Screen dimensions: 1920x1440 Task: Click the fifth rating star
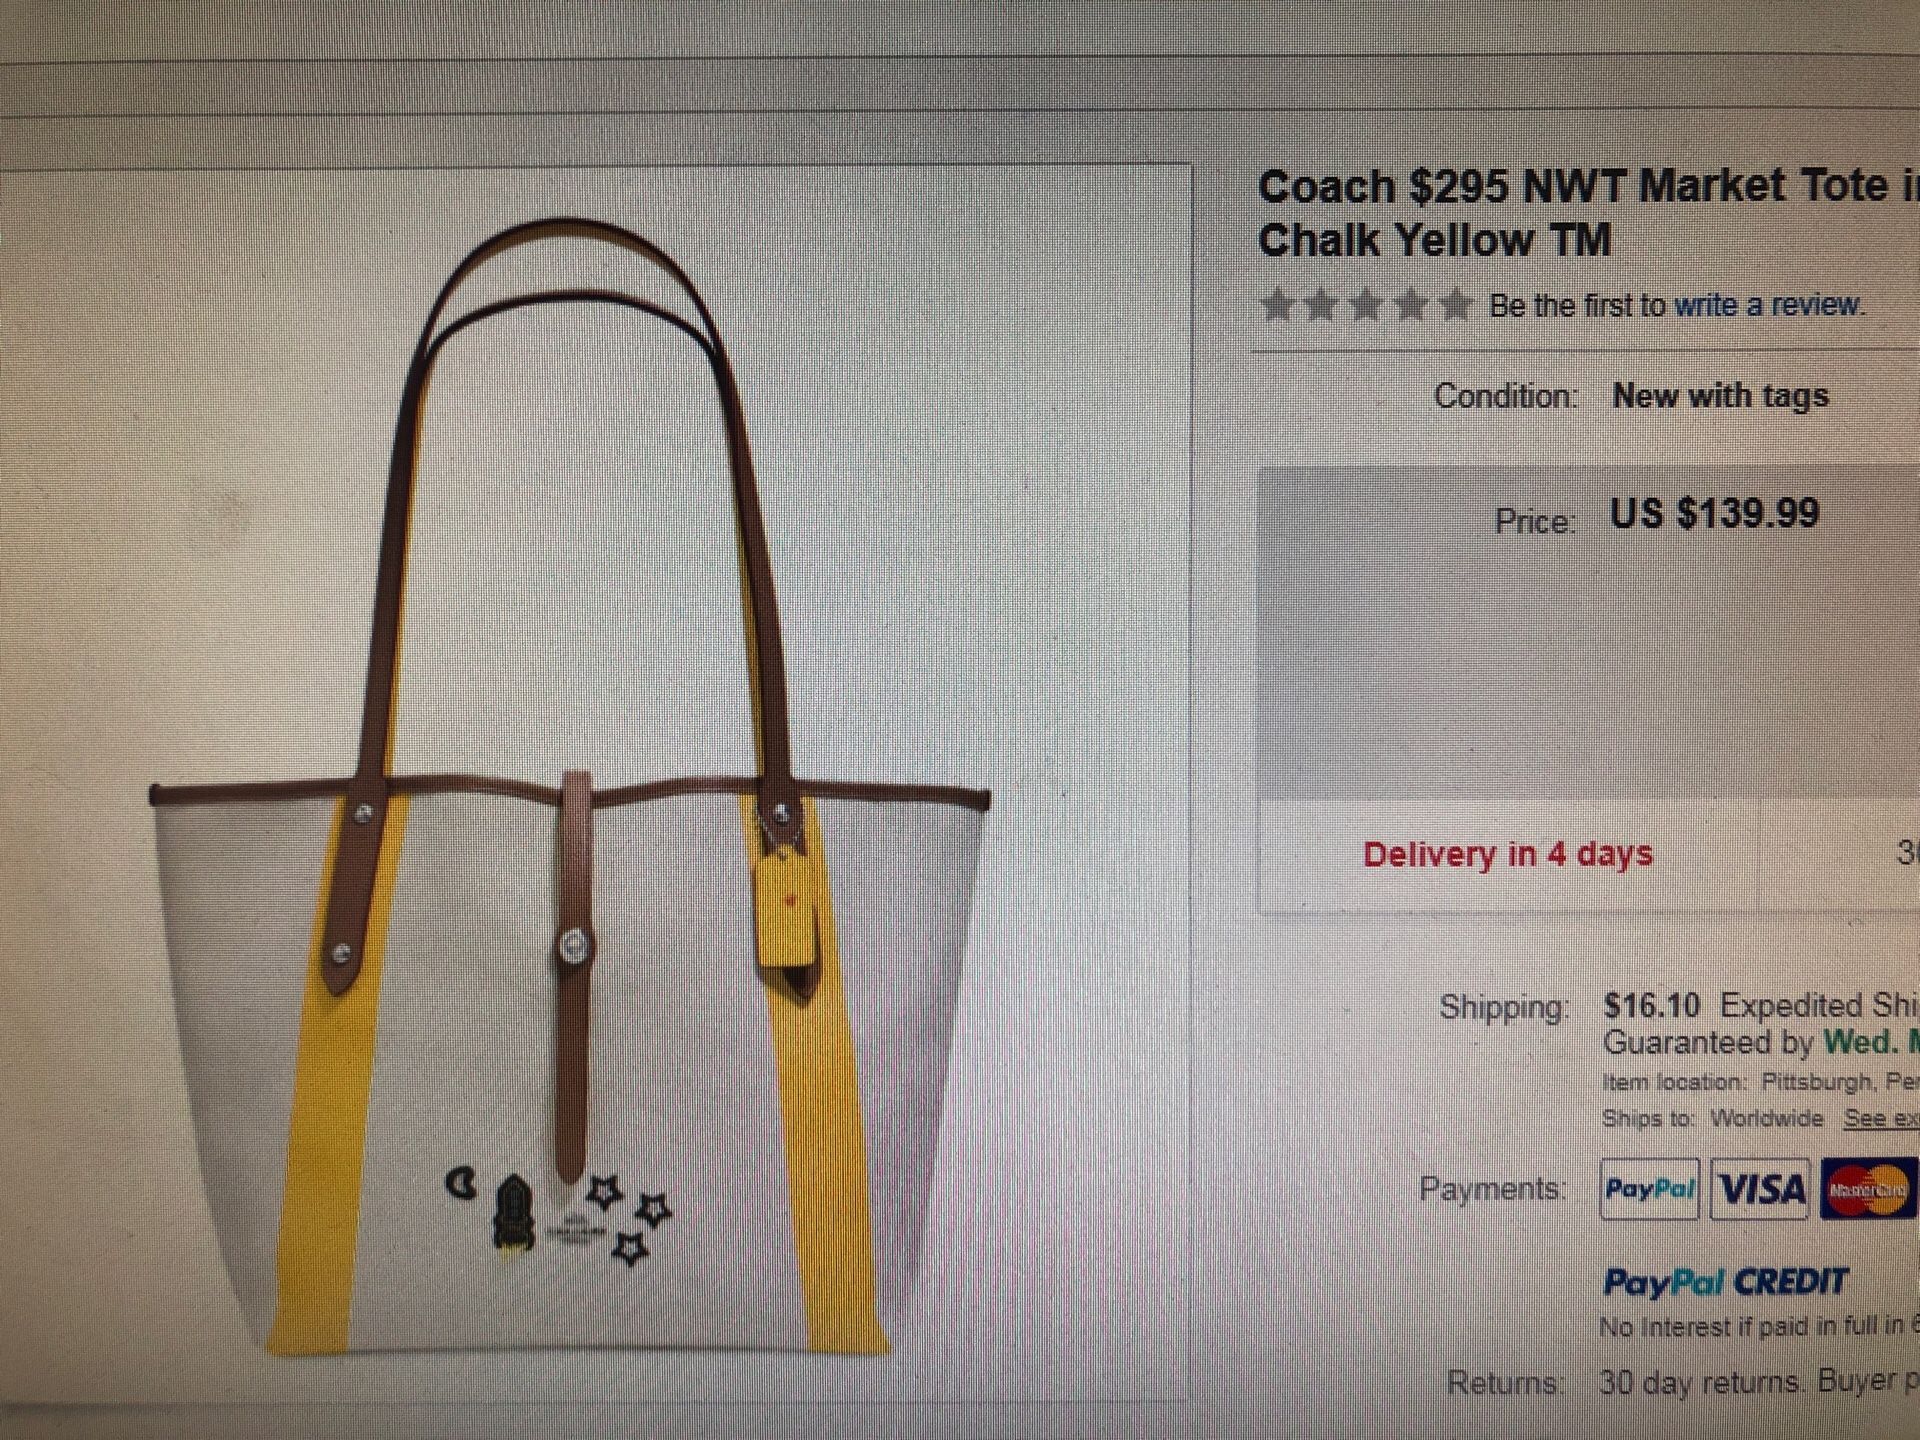tap(1455, 304)
